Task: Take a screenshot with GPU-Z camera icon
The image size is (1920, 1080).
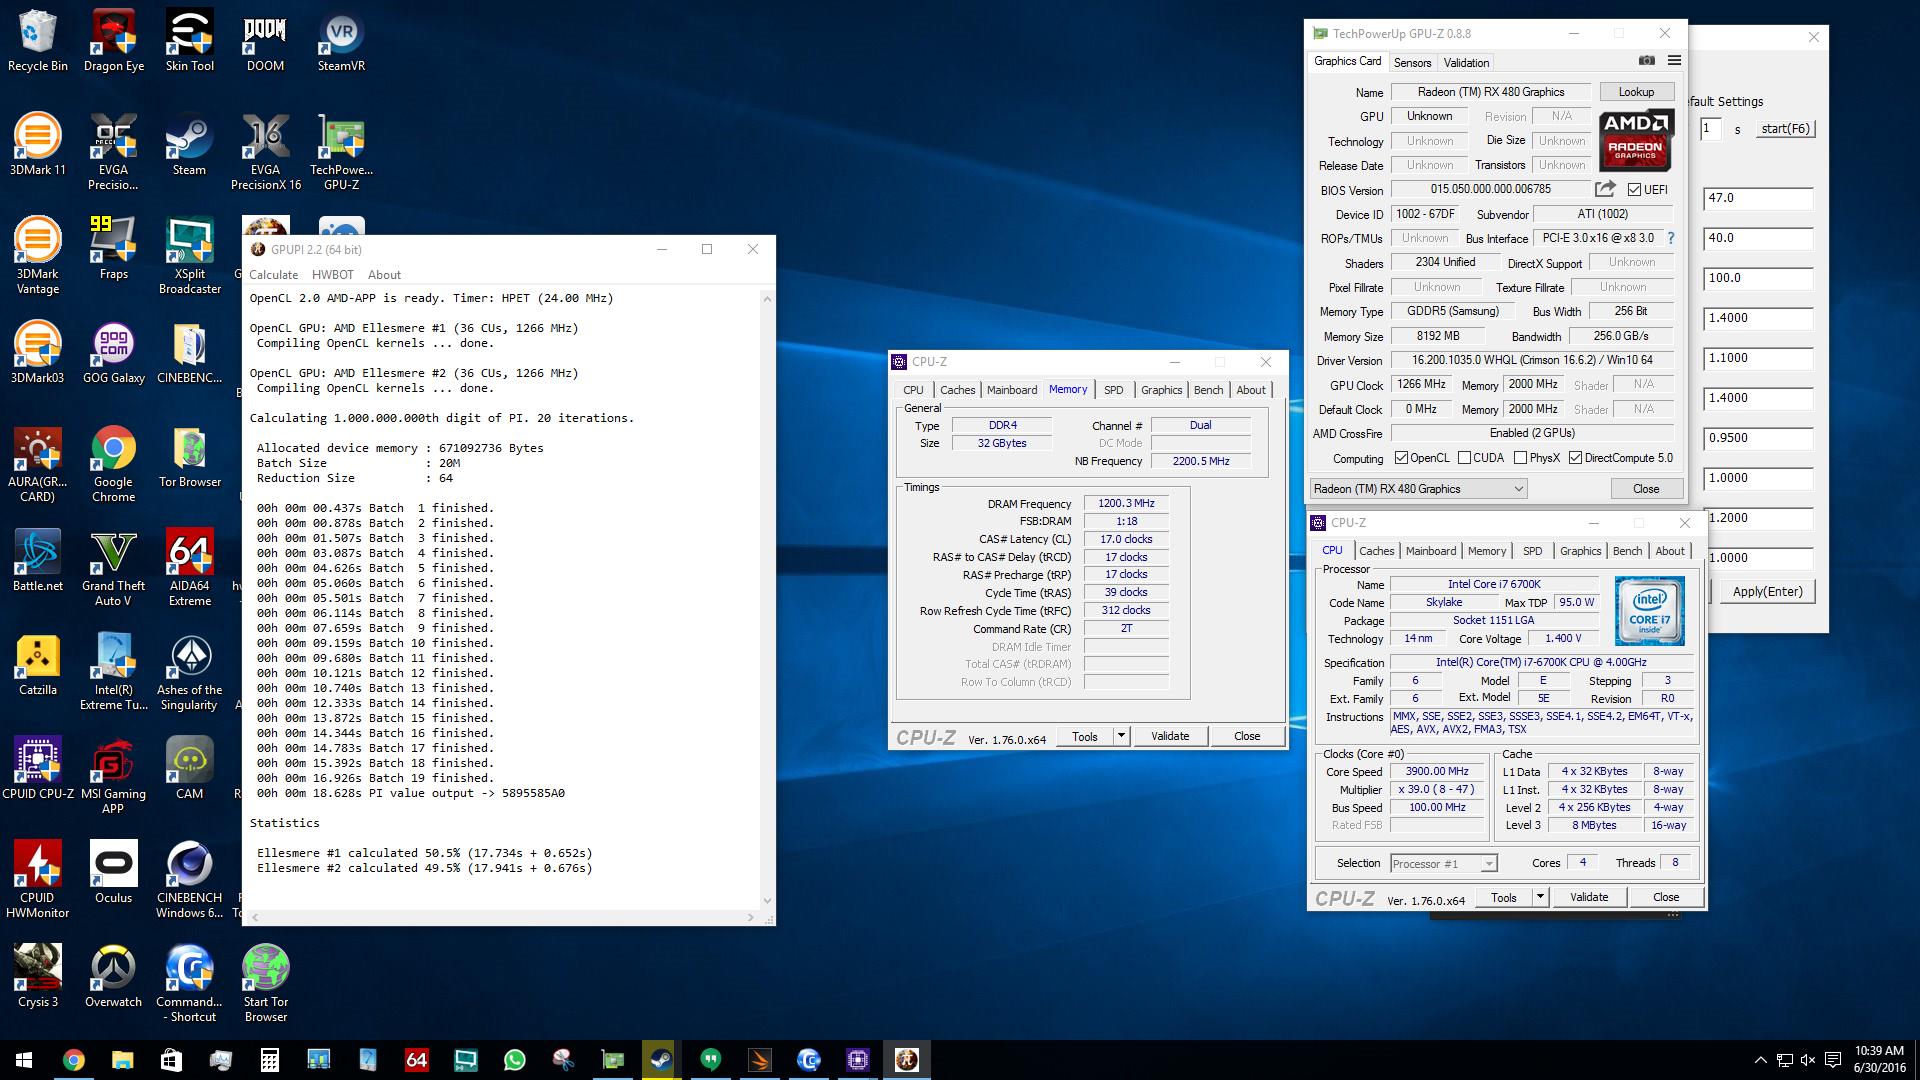Action: [1647, 61]
